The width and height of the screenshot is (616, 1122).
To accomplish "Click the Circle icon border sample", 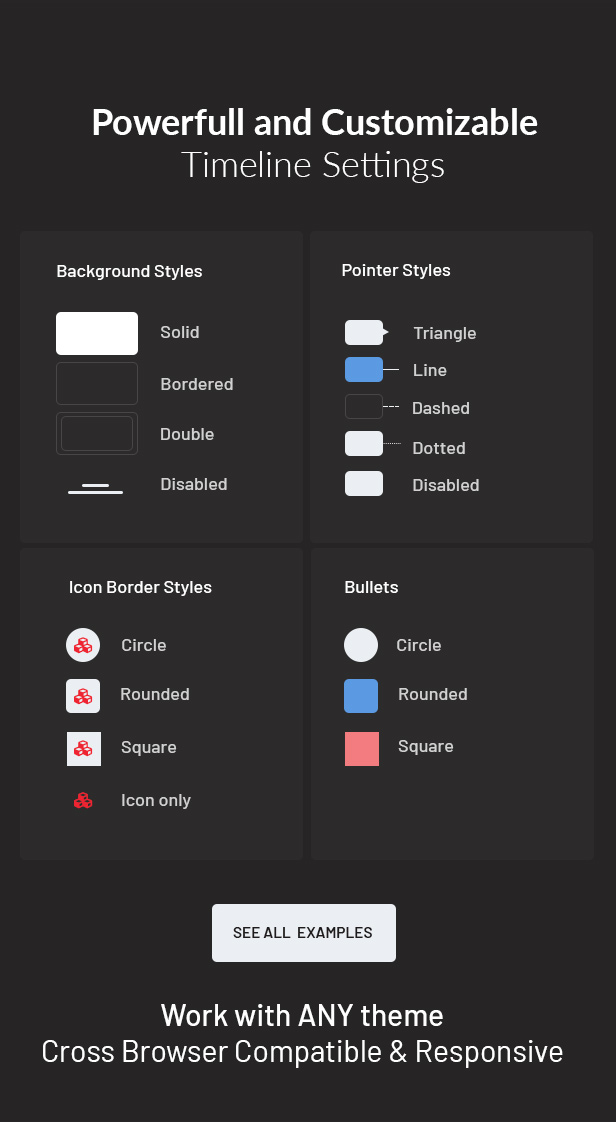I will (83, 645).
